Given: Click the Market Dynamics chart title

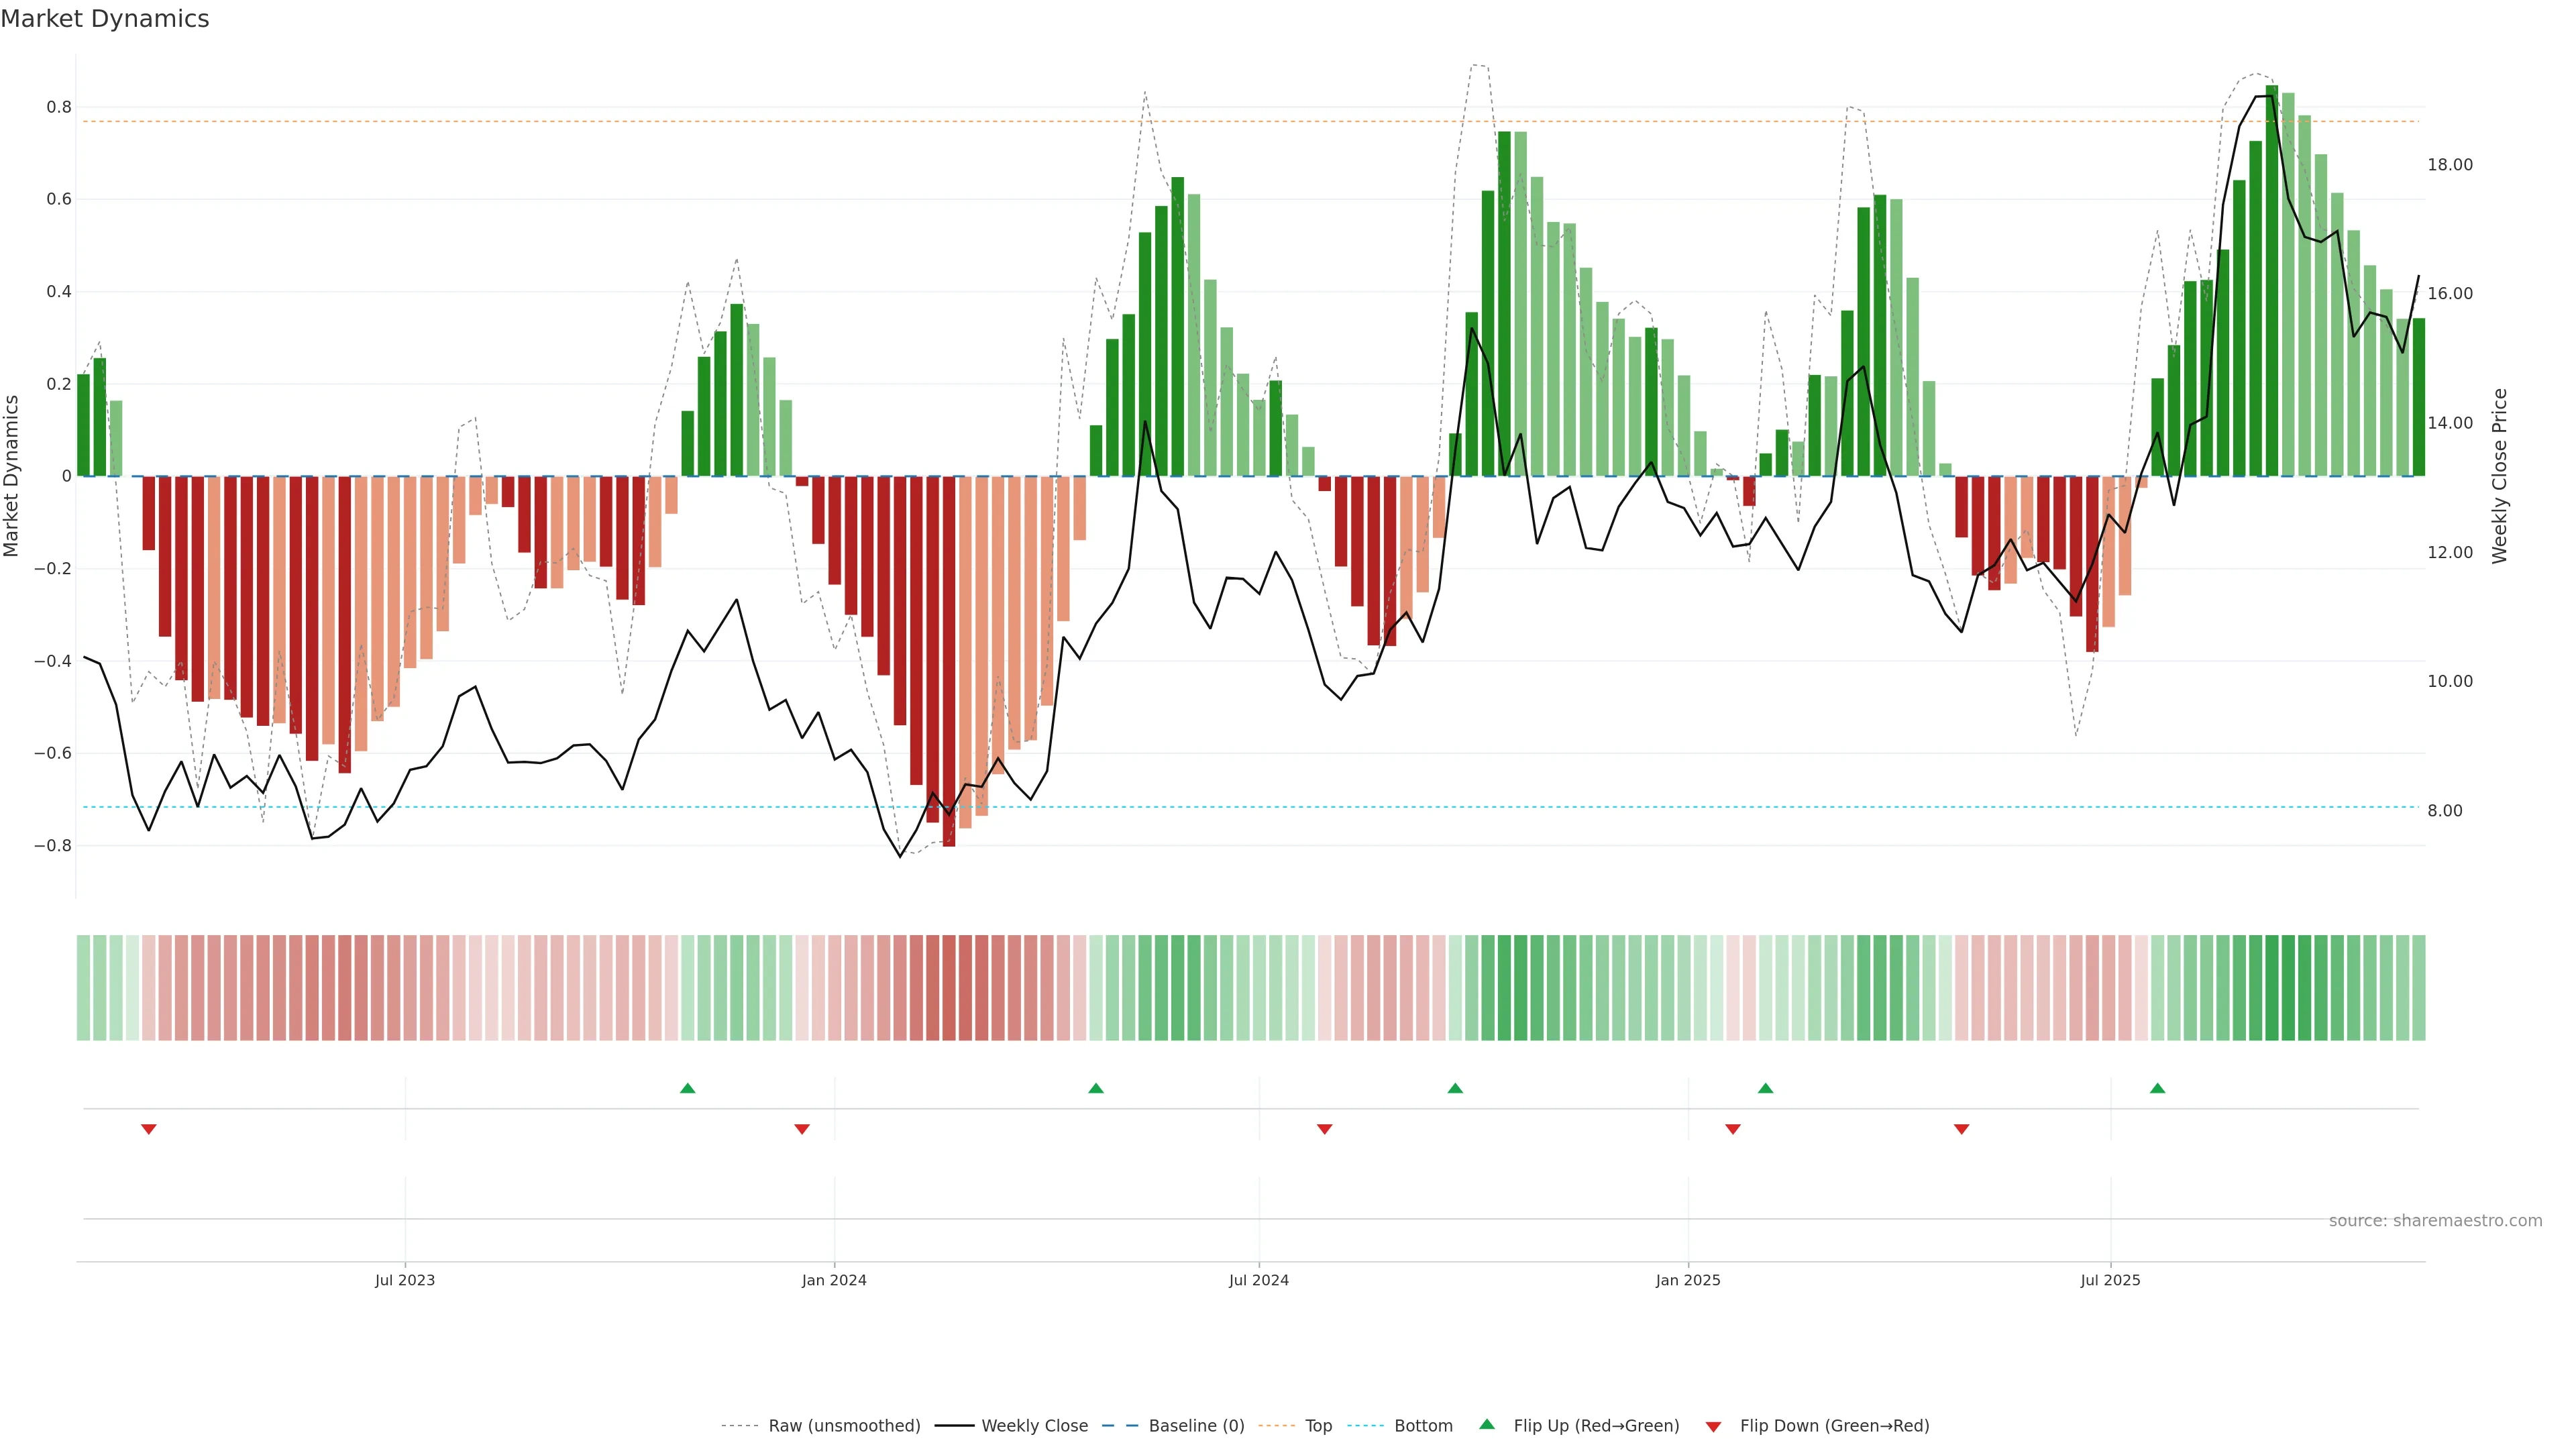Looking at the screenshot, I should coord(105,19).
